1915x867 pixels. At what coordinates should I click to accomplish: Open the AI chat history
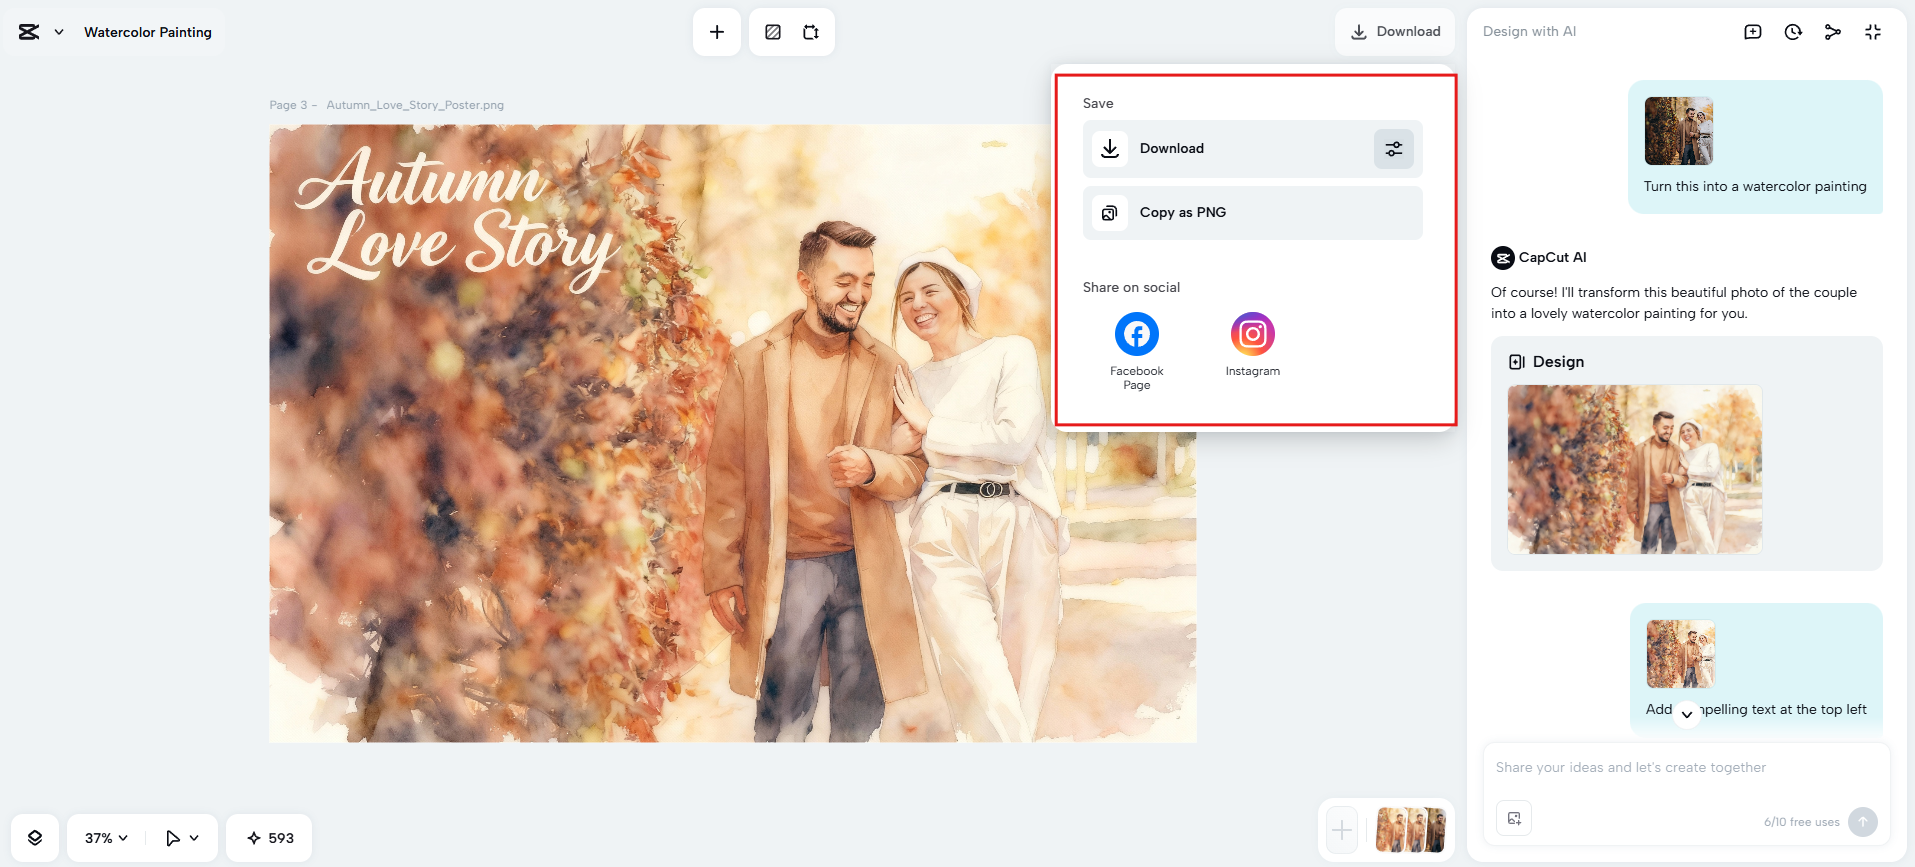pyautogui.click(x=1793, y=32)
